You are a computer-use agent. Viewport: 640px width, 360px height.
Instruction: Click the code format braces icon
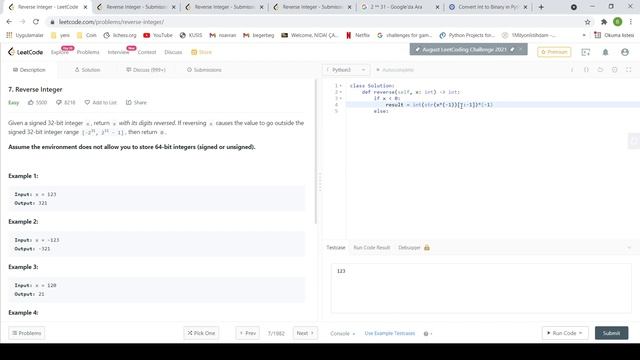586,70
